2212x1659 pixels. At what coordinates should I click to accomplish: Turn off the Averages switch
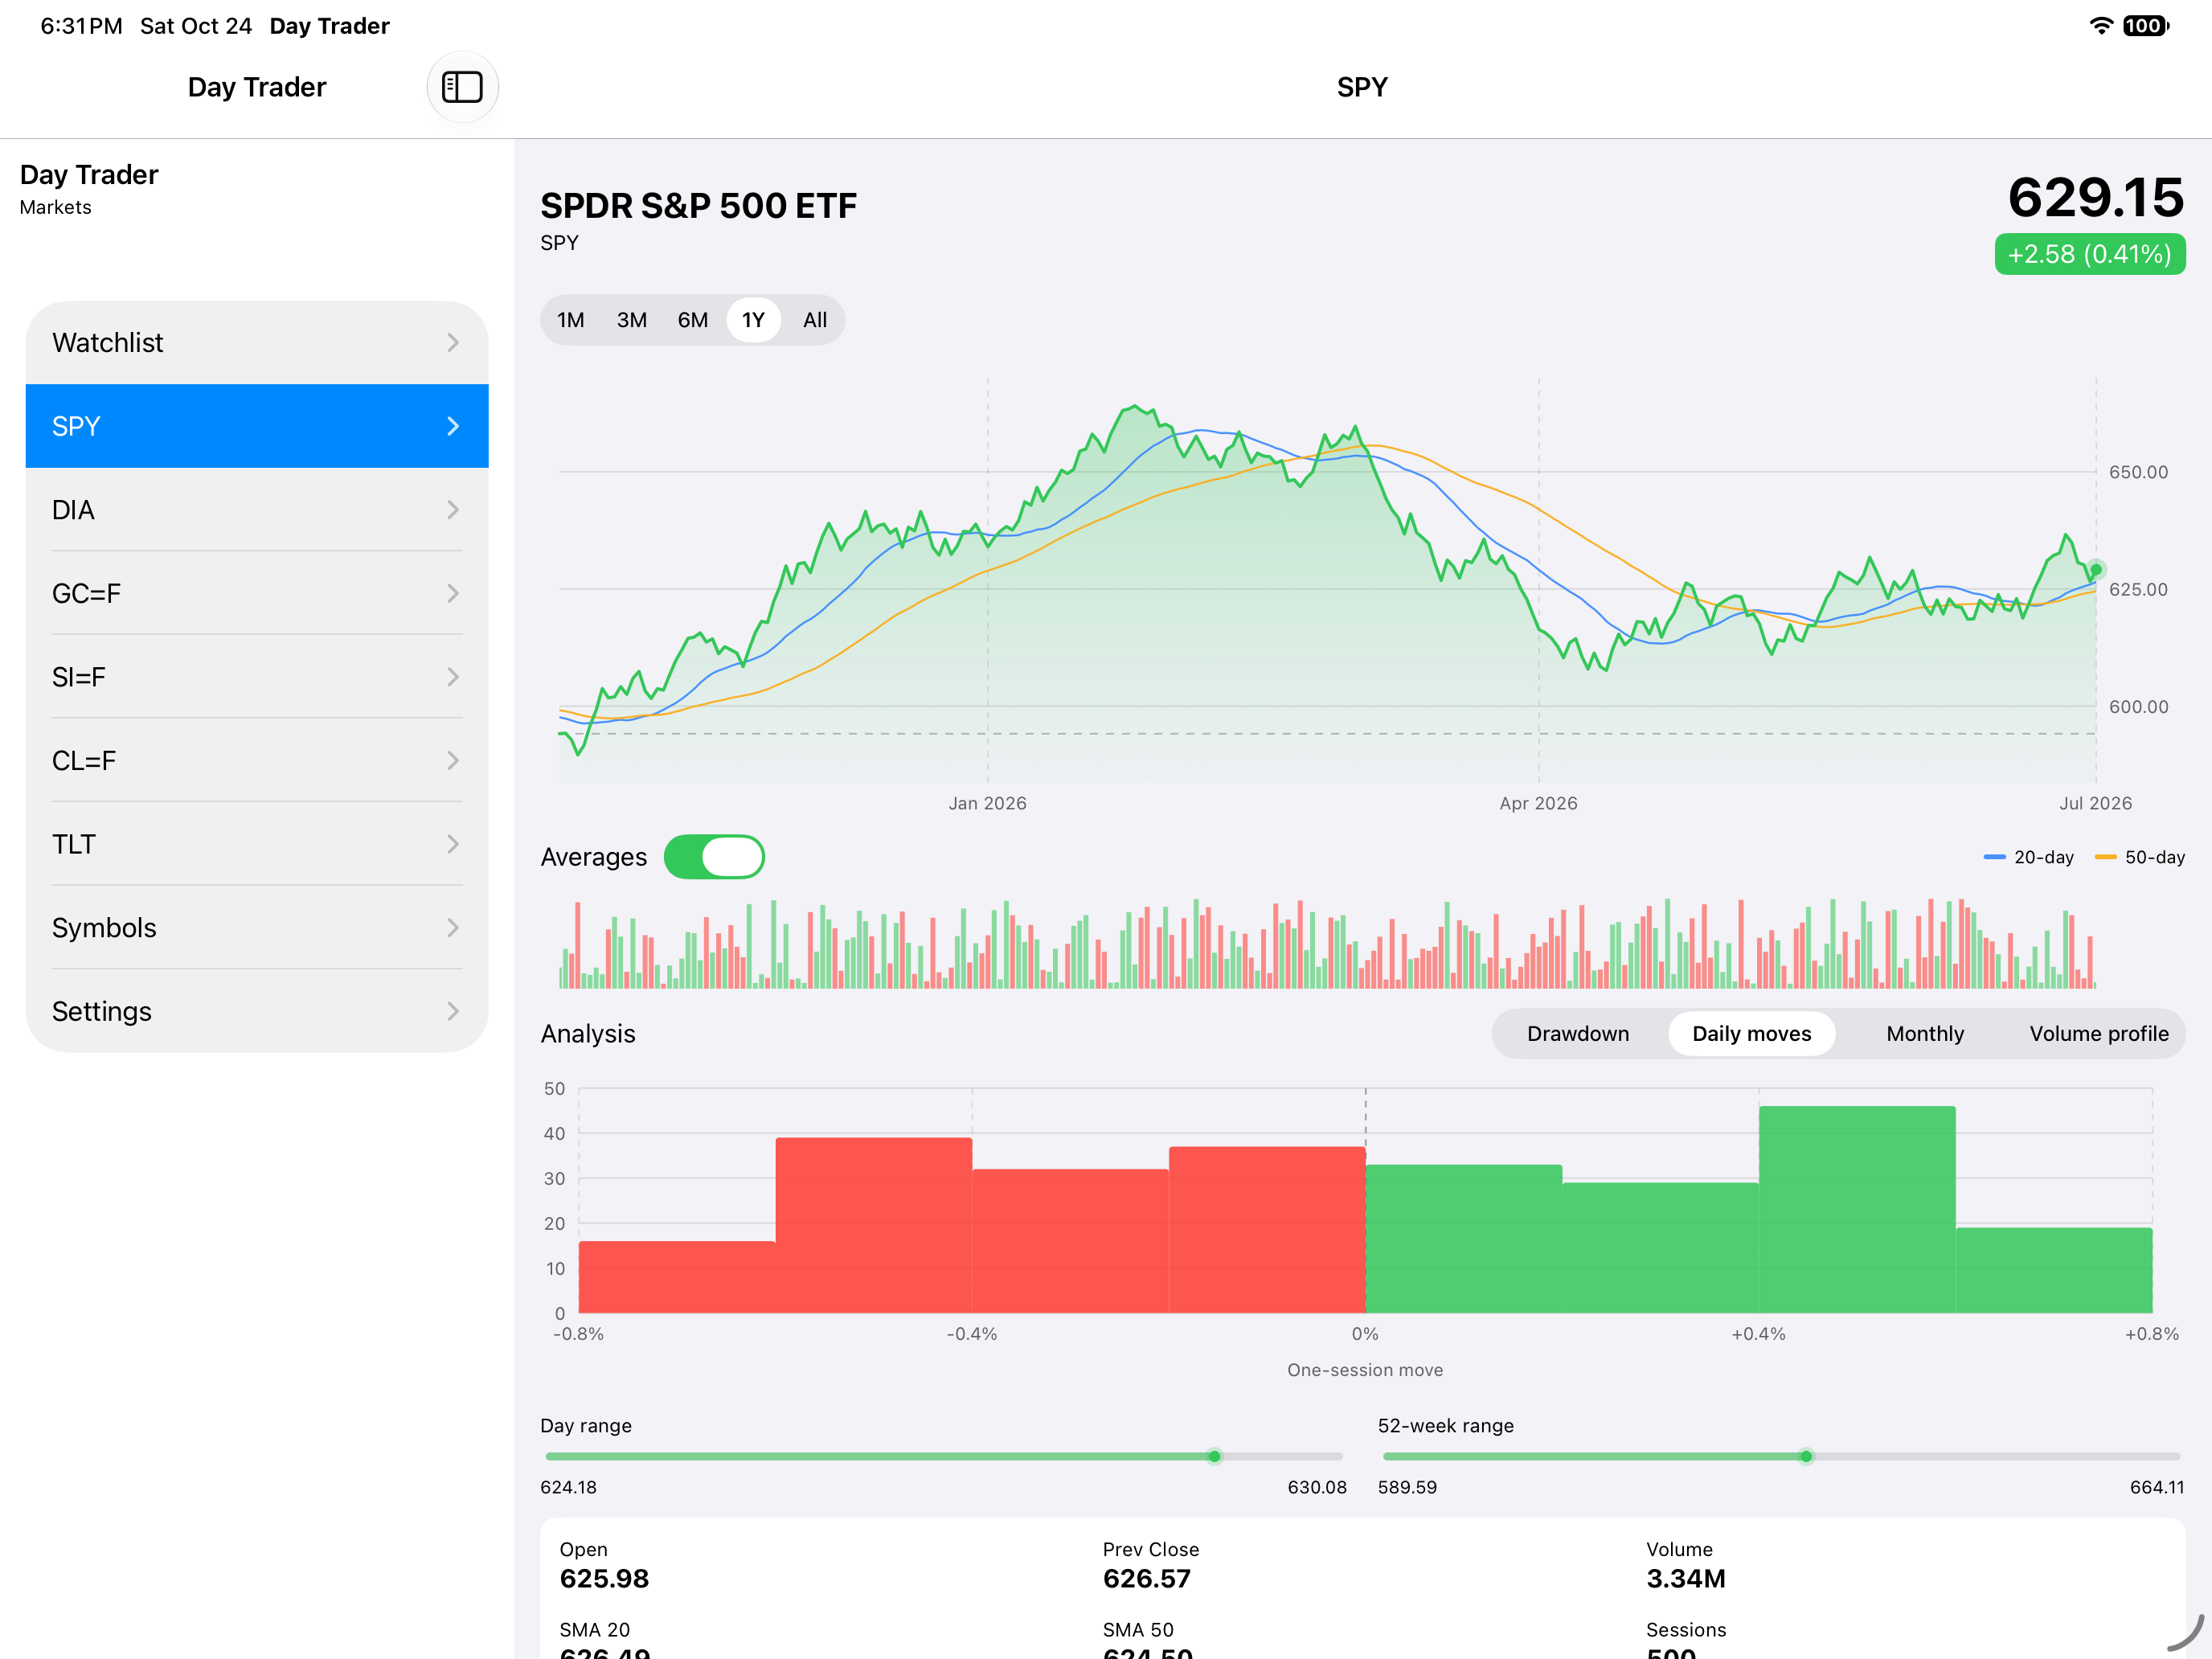click(x=714, y=857)
